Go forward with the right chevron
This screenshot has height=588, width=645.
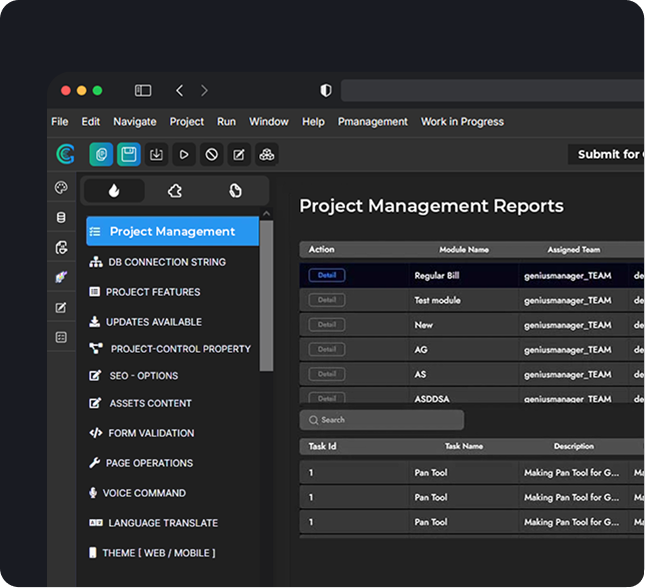pos(204,90)
